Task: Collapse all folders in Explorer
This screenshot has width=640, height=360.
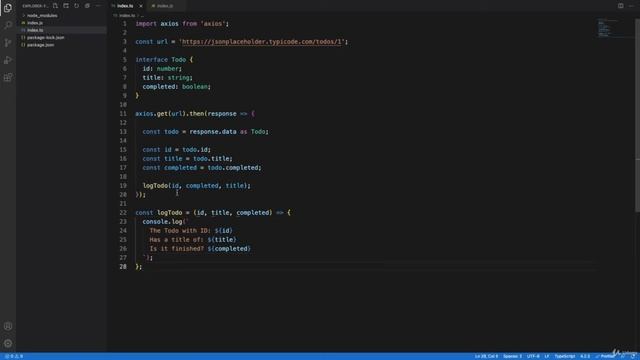Action: 87,6
